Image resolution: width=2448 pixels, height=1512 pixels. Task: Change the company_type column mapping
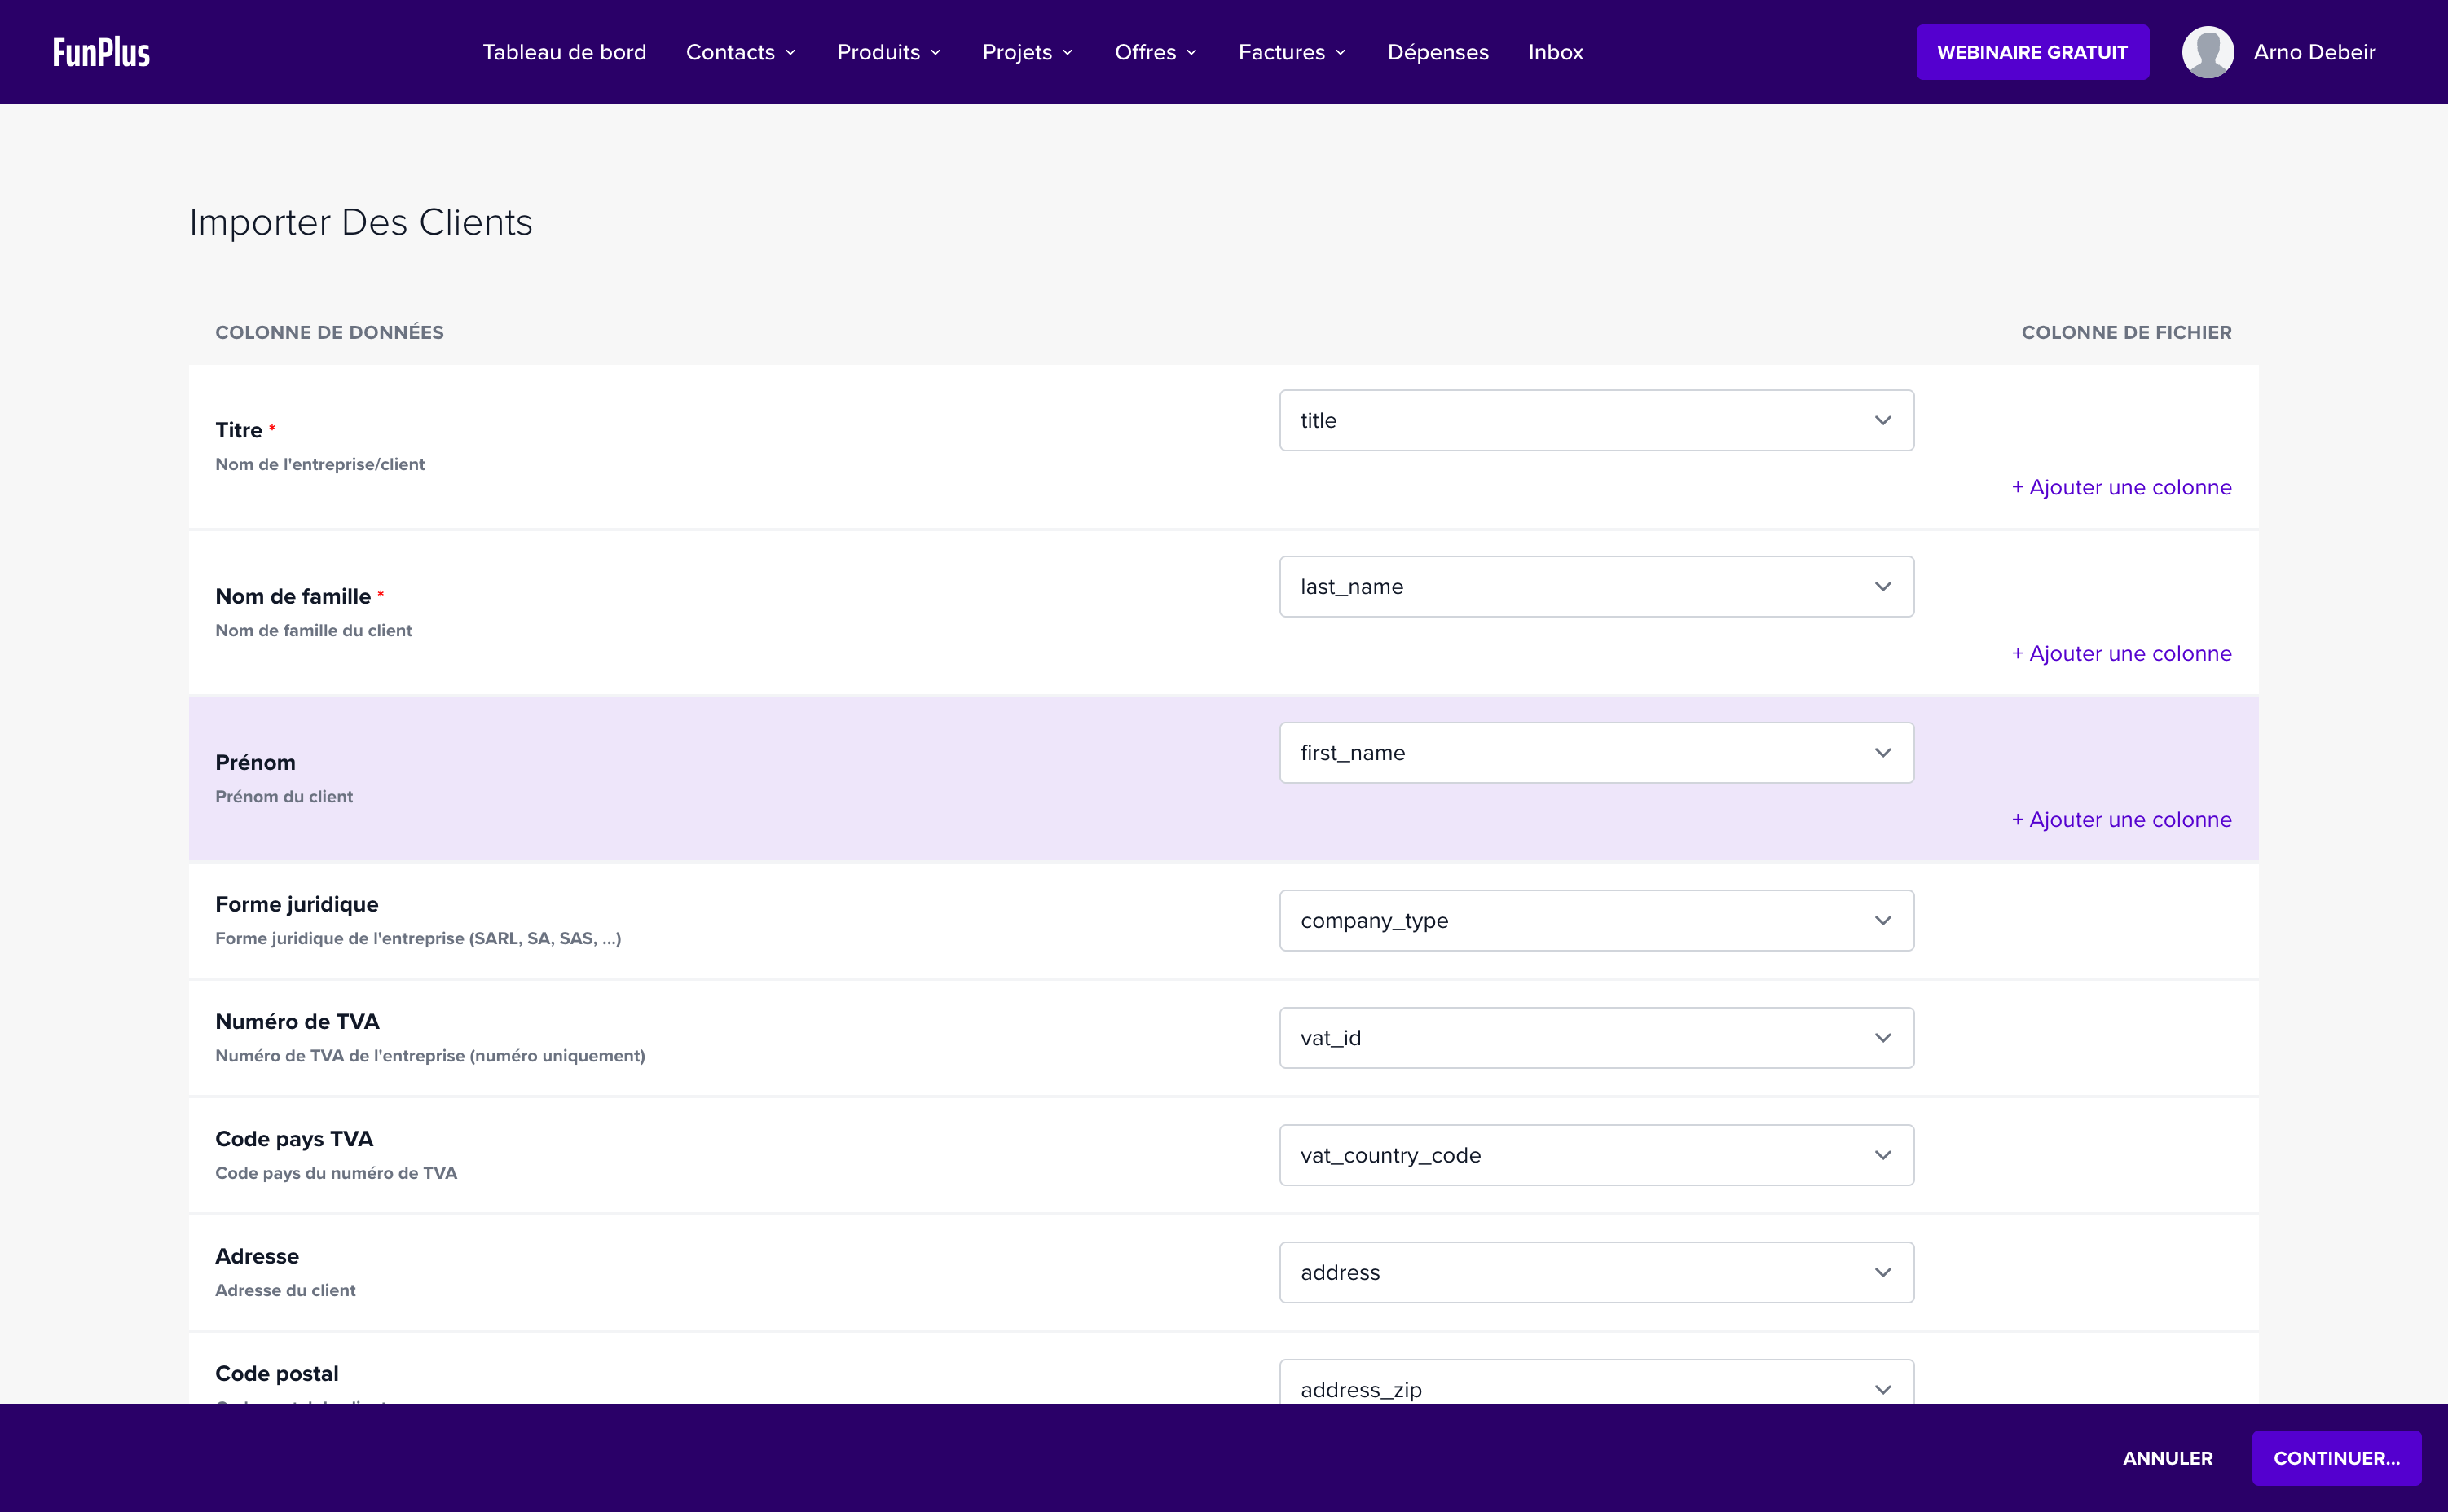point(1596,920)
